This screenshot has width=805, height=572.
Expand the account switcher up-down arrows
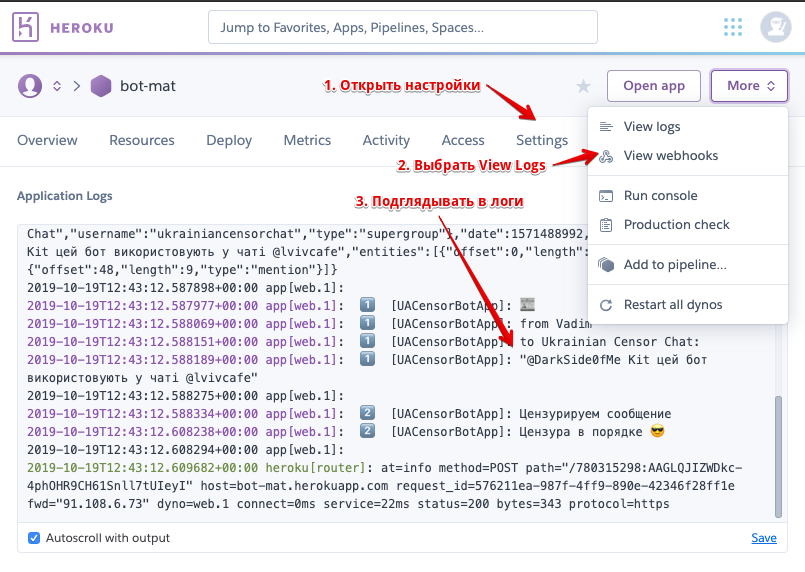pyautogui.click(x=57, y=86)
